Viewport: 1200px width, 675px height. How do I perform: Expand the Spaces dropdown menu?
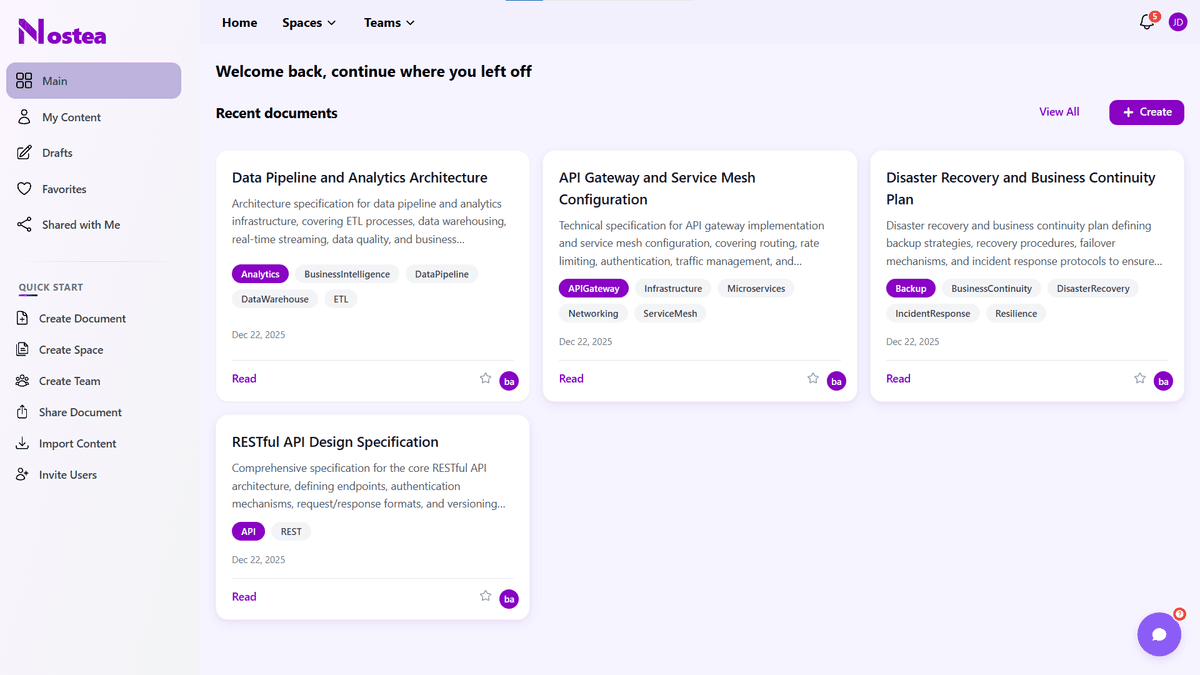coord(309,23)
